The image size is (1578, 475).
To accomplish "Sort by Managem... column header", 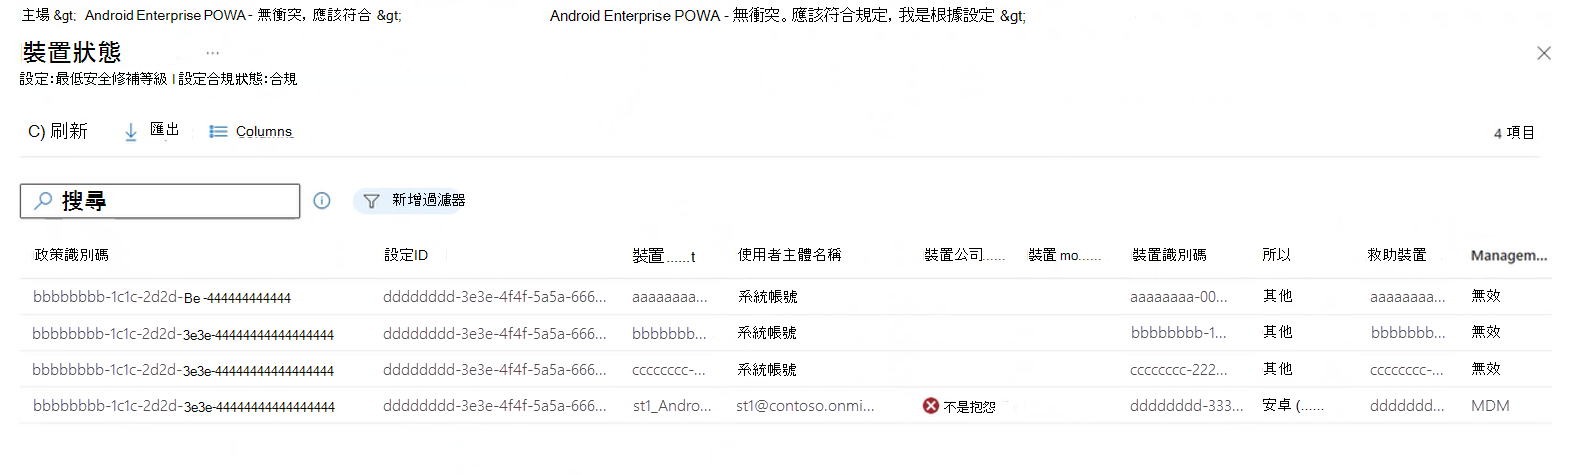I will 1509,256.
